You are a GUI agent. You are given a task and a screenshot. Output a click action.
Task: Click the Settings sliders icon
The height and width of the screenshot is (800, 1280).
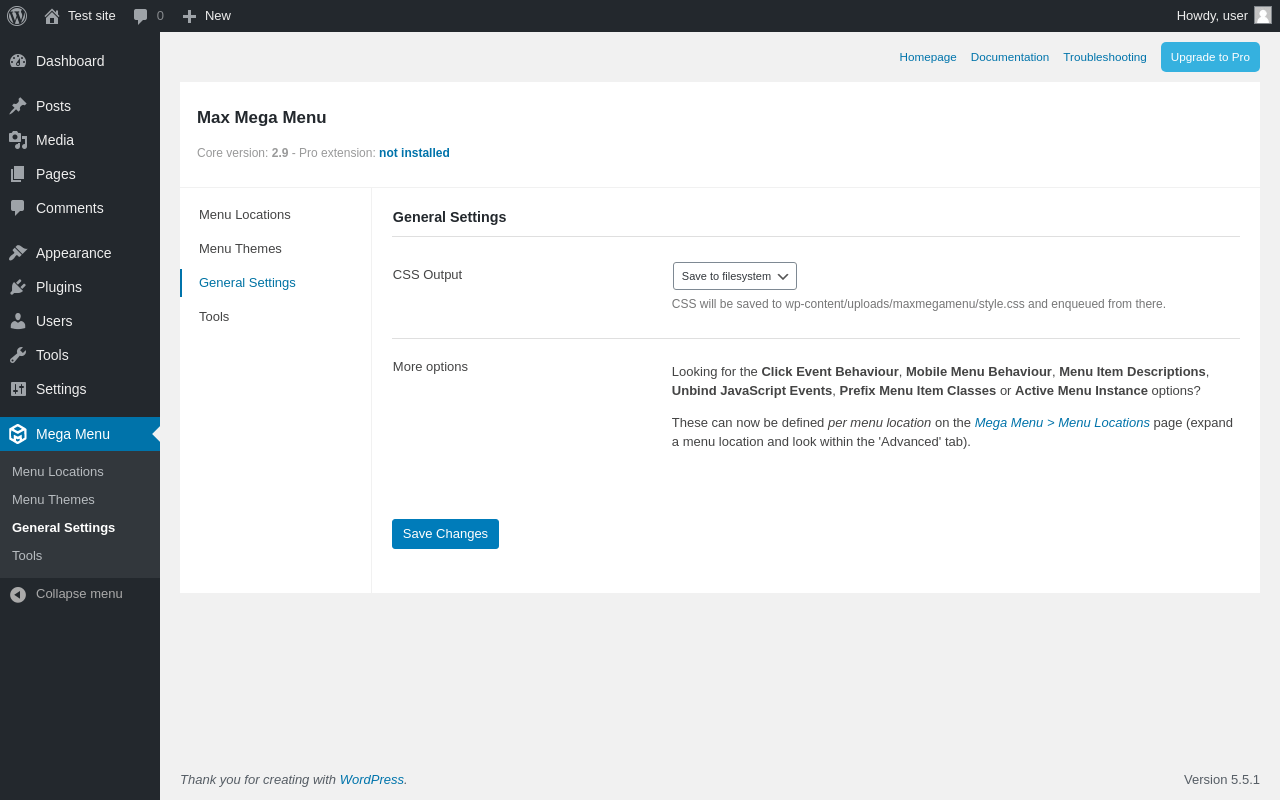18,389
